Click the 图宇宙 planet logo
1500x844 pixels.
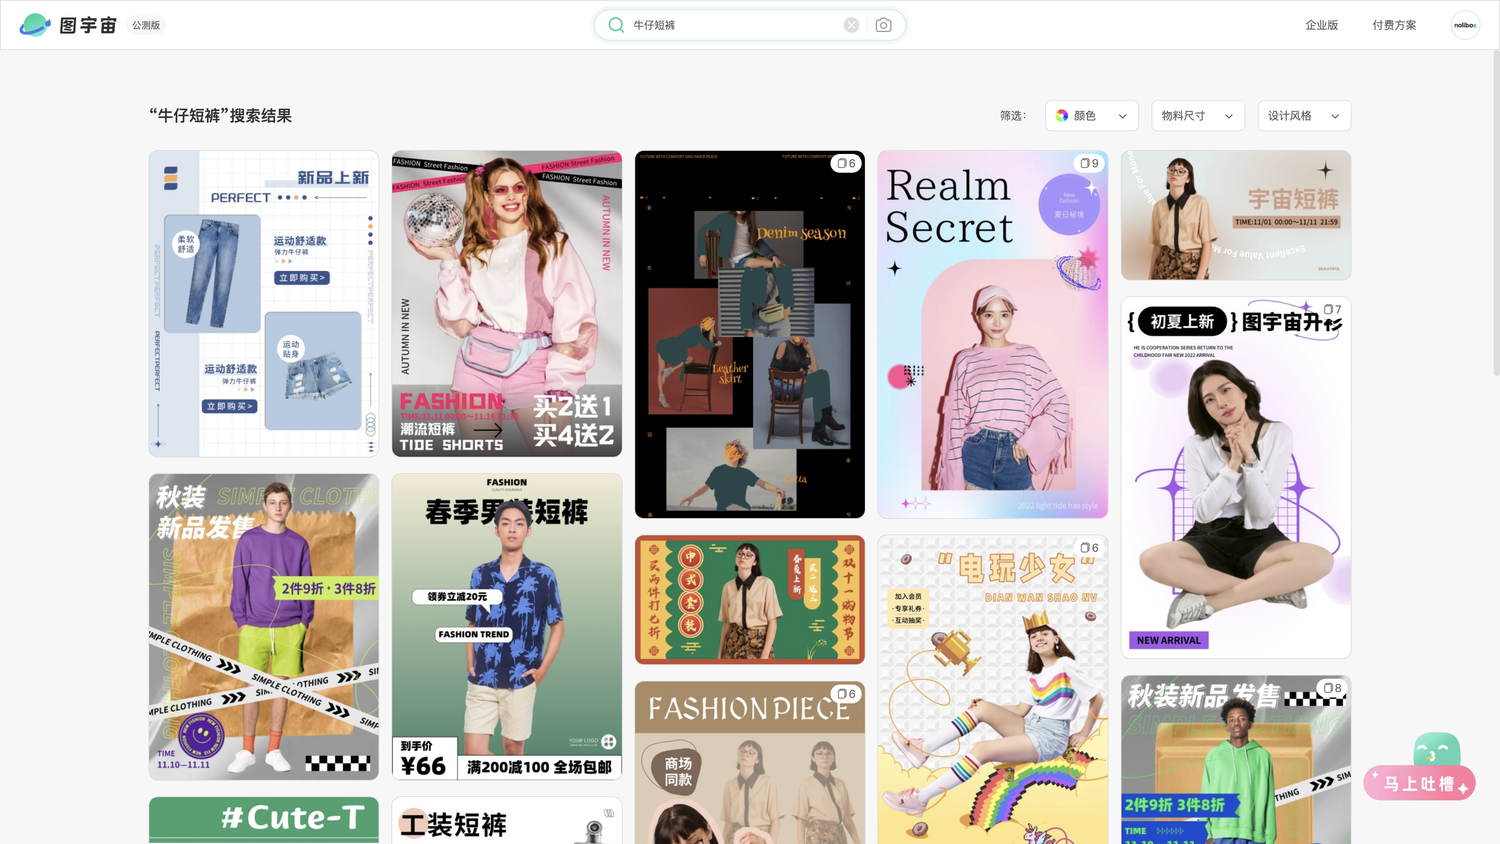(35, 25)
